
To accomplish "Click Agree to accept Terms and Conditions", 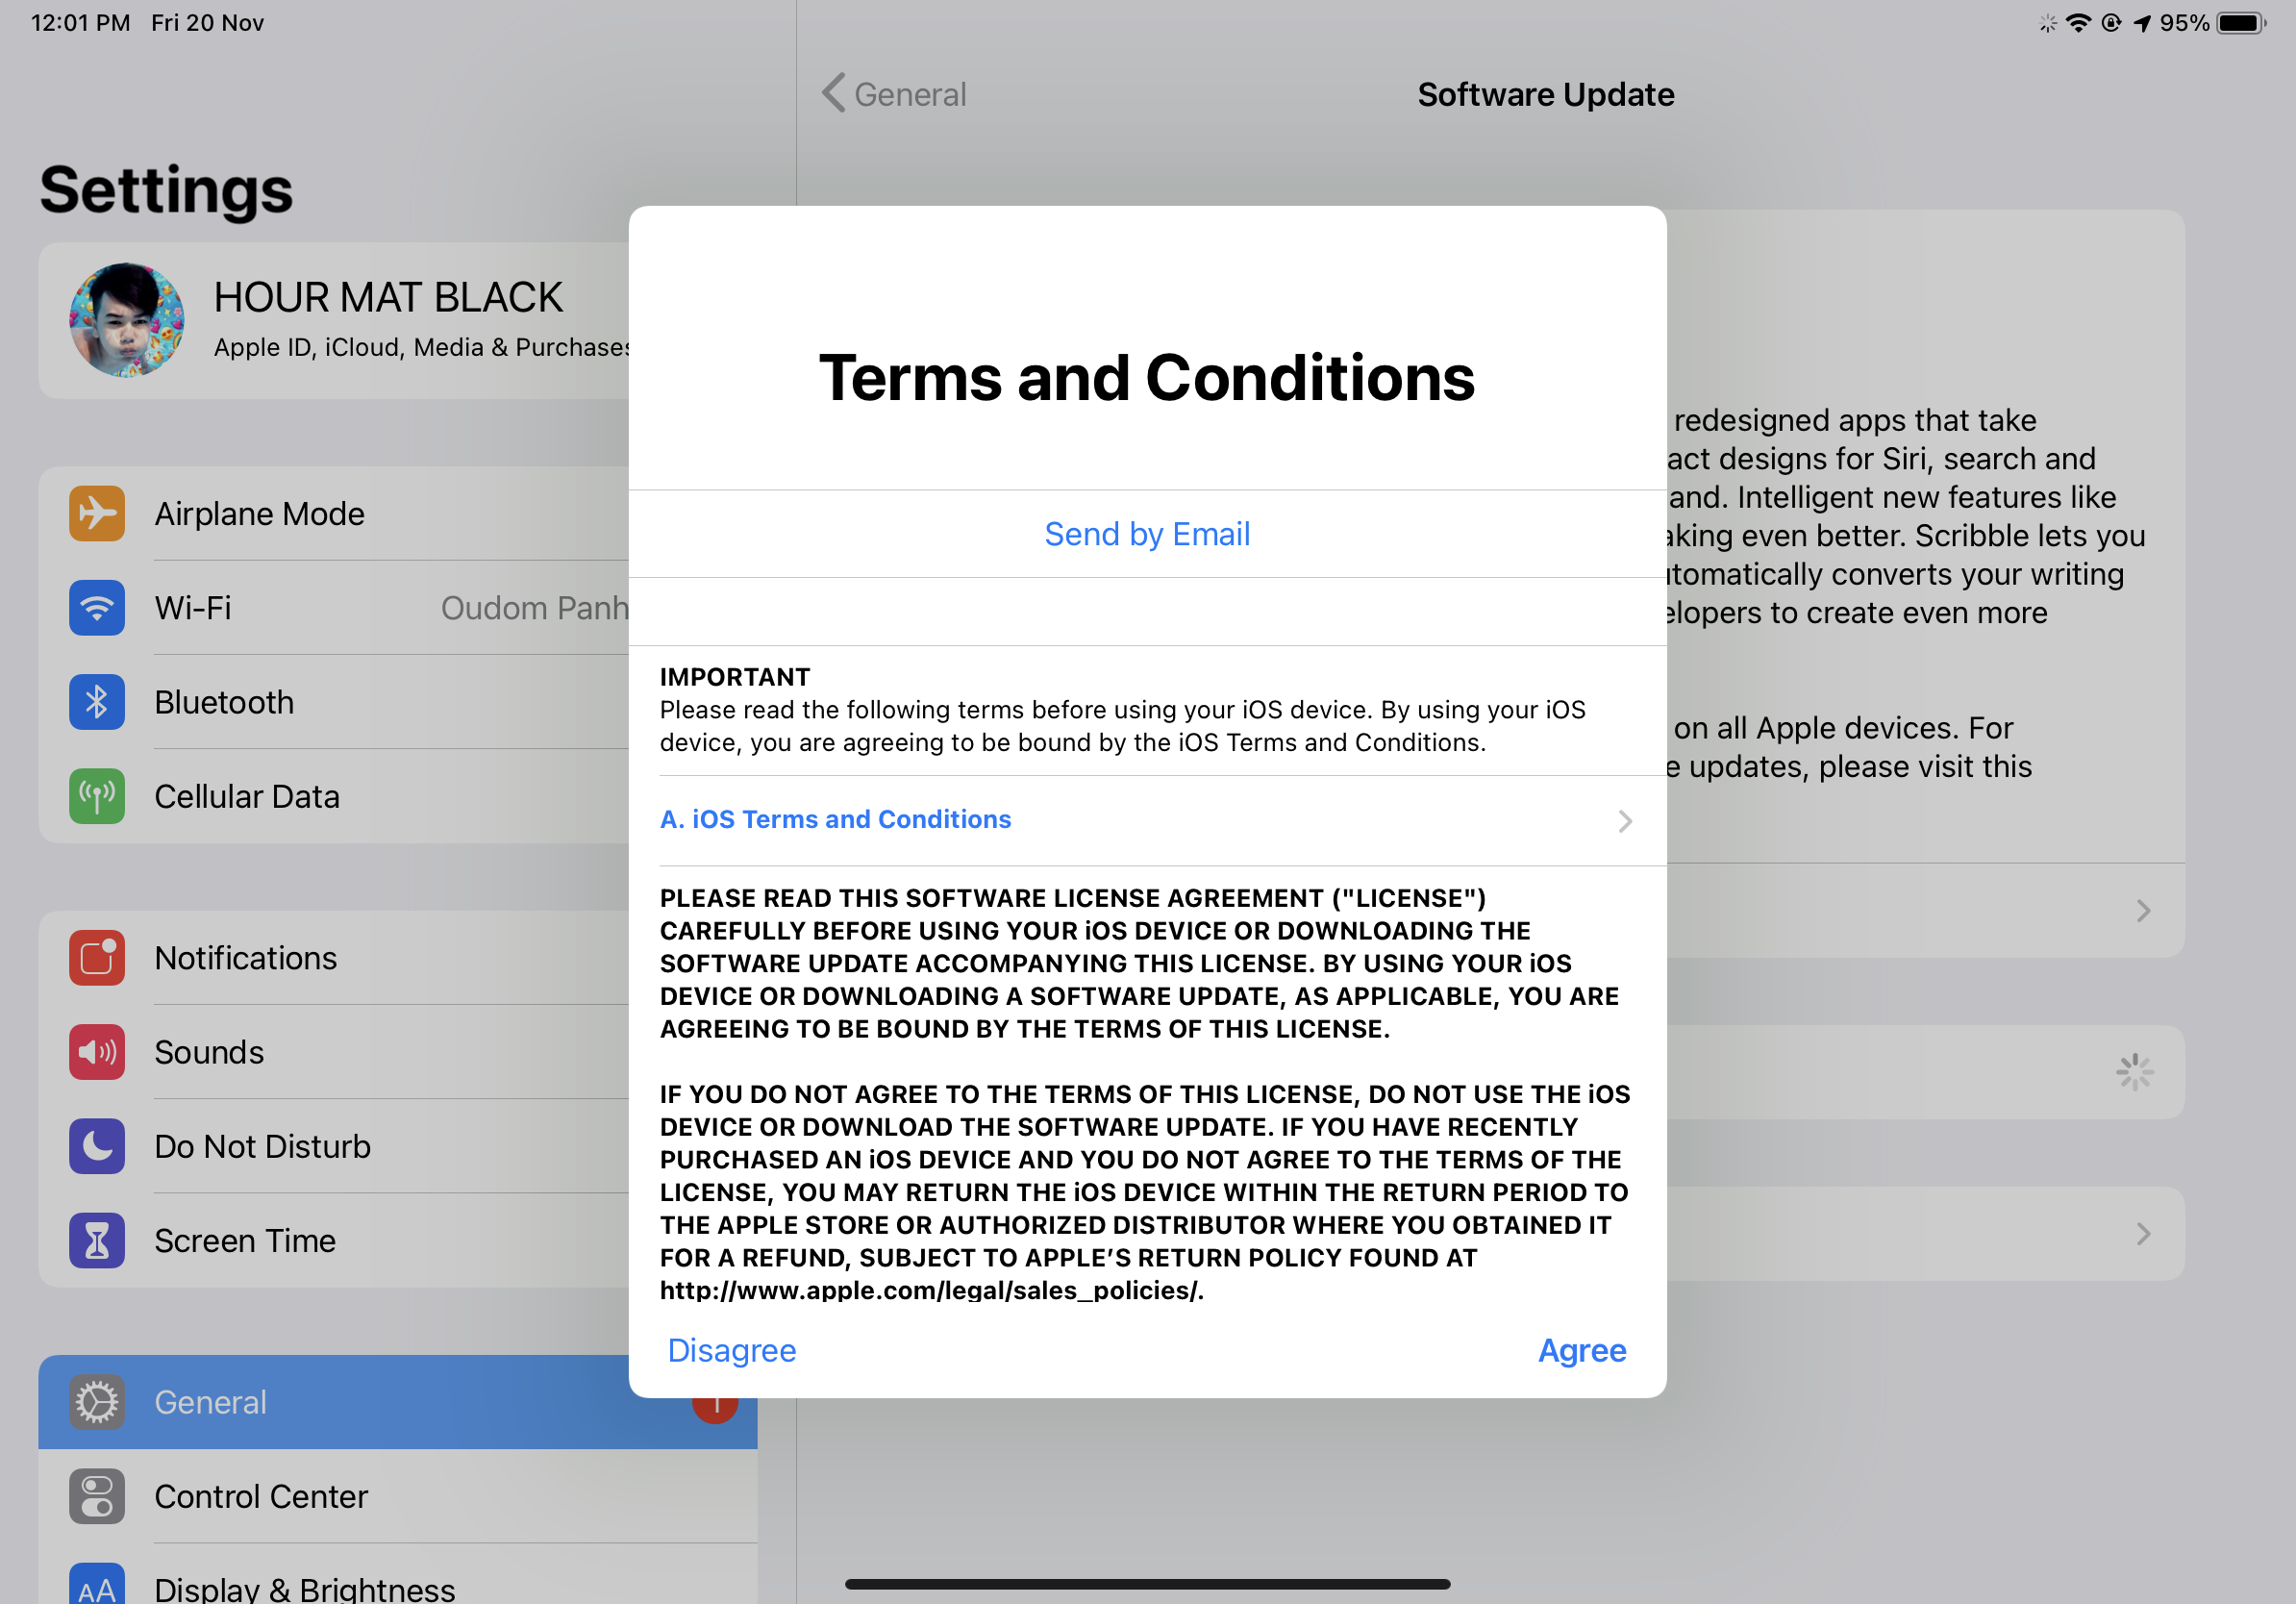I will [1581, 1351].
